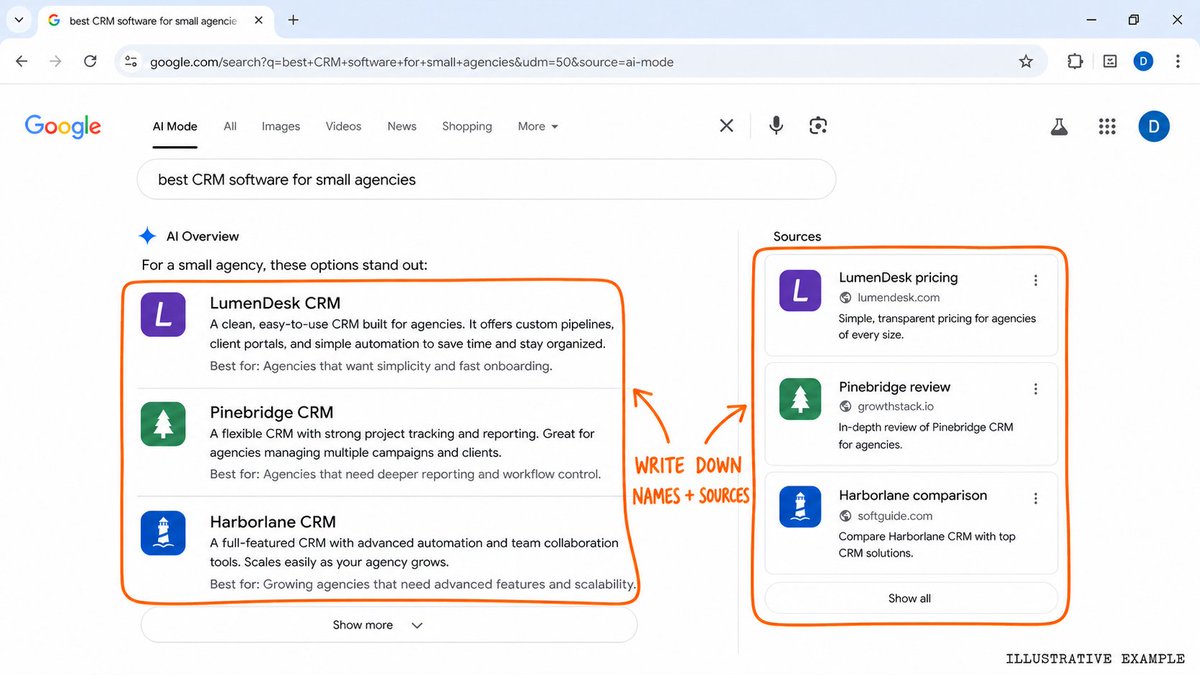Bookmark this page with the star icon
The image size is (1200, 675).
click(x=1026, y=62)
